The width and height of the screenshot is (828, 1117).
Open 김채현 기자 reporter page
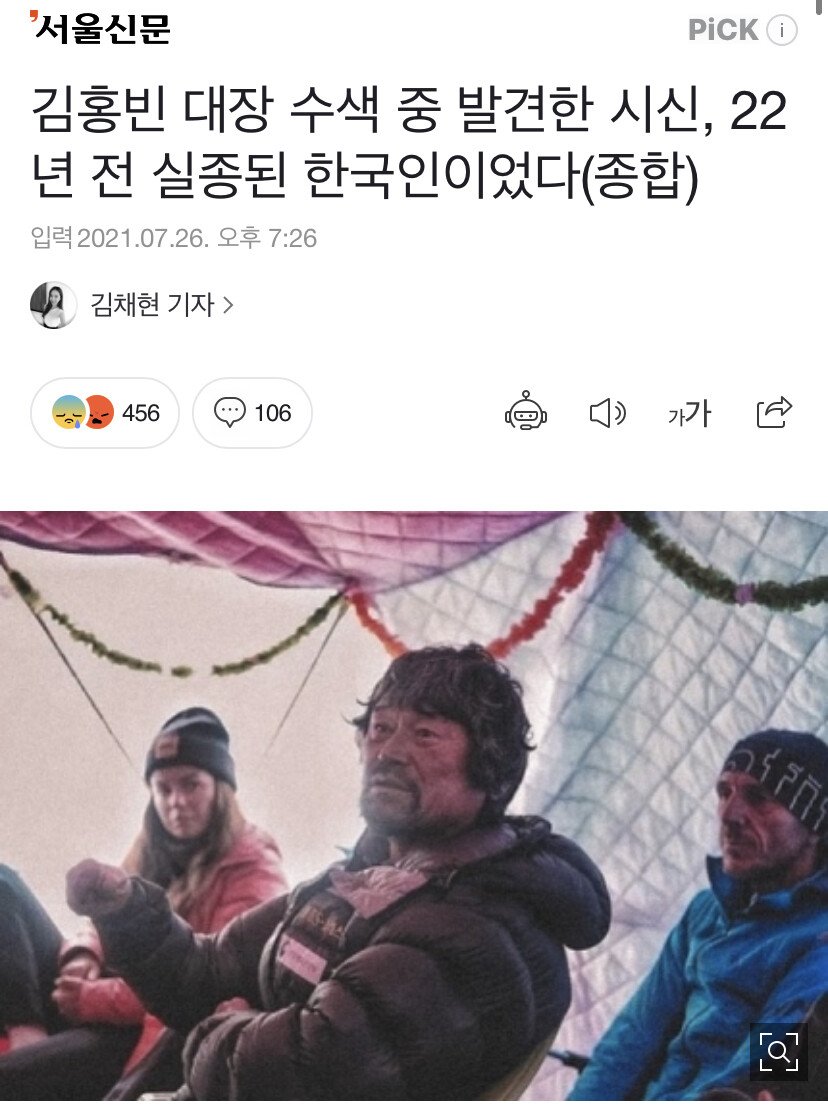(x=152, y=305)
